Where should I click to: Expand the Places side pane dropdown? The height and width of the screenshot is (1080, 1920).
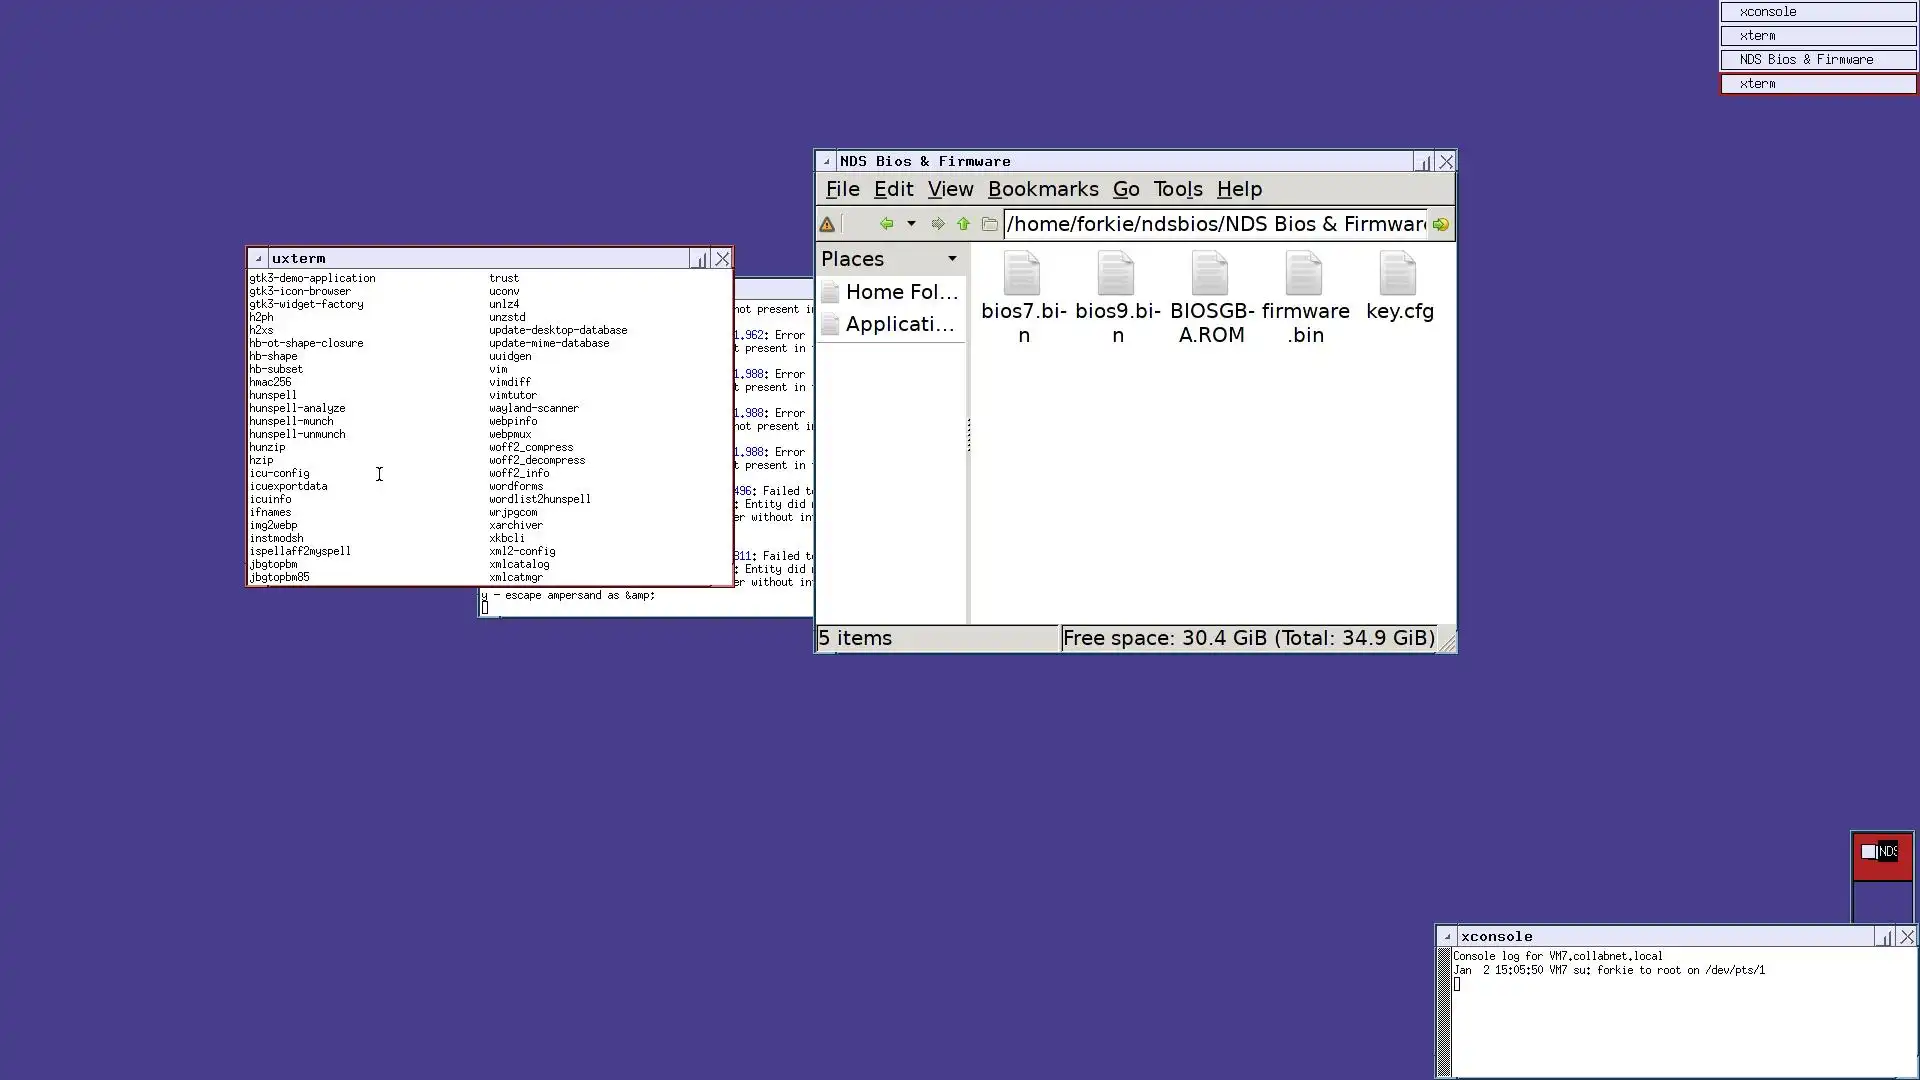(x=952, y=259)
